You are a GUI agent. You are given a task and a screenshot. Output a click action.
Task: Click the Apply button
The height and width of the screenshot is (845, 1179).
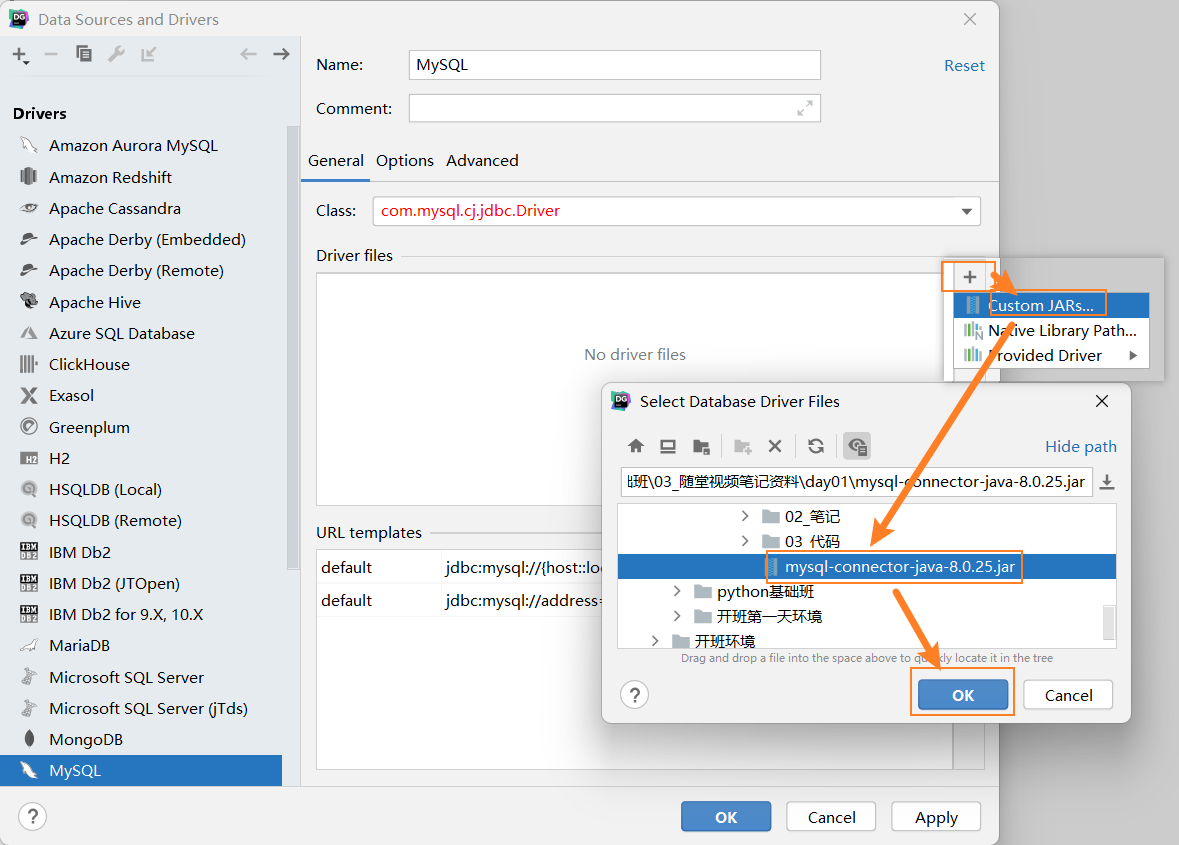pos(936,817)
